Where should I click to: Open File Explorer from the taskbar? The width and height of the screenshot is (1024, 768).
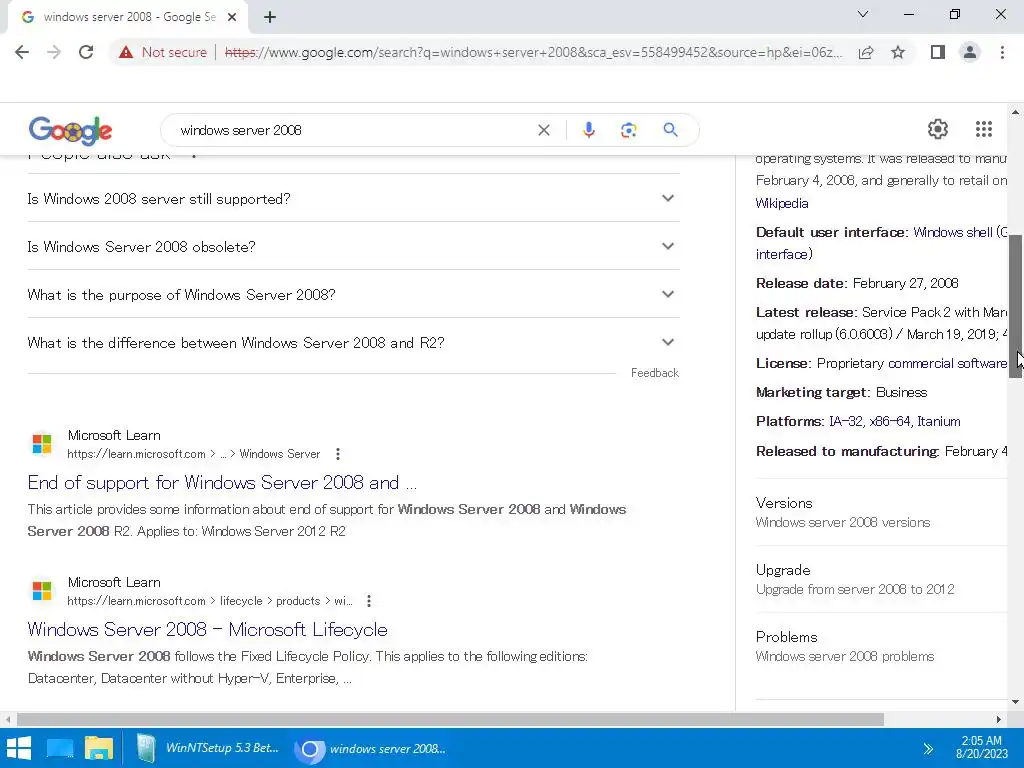coord(99,748)
